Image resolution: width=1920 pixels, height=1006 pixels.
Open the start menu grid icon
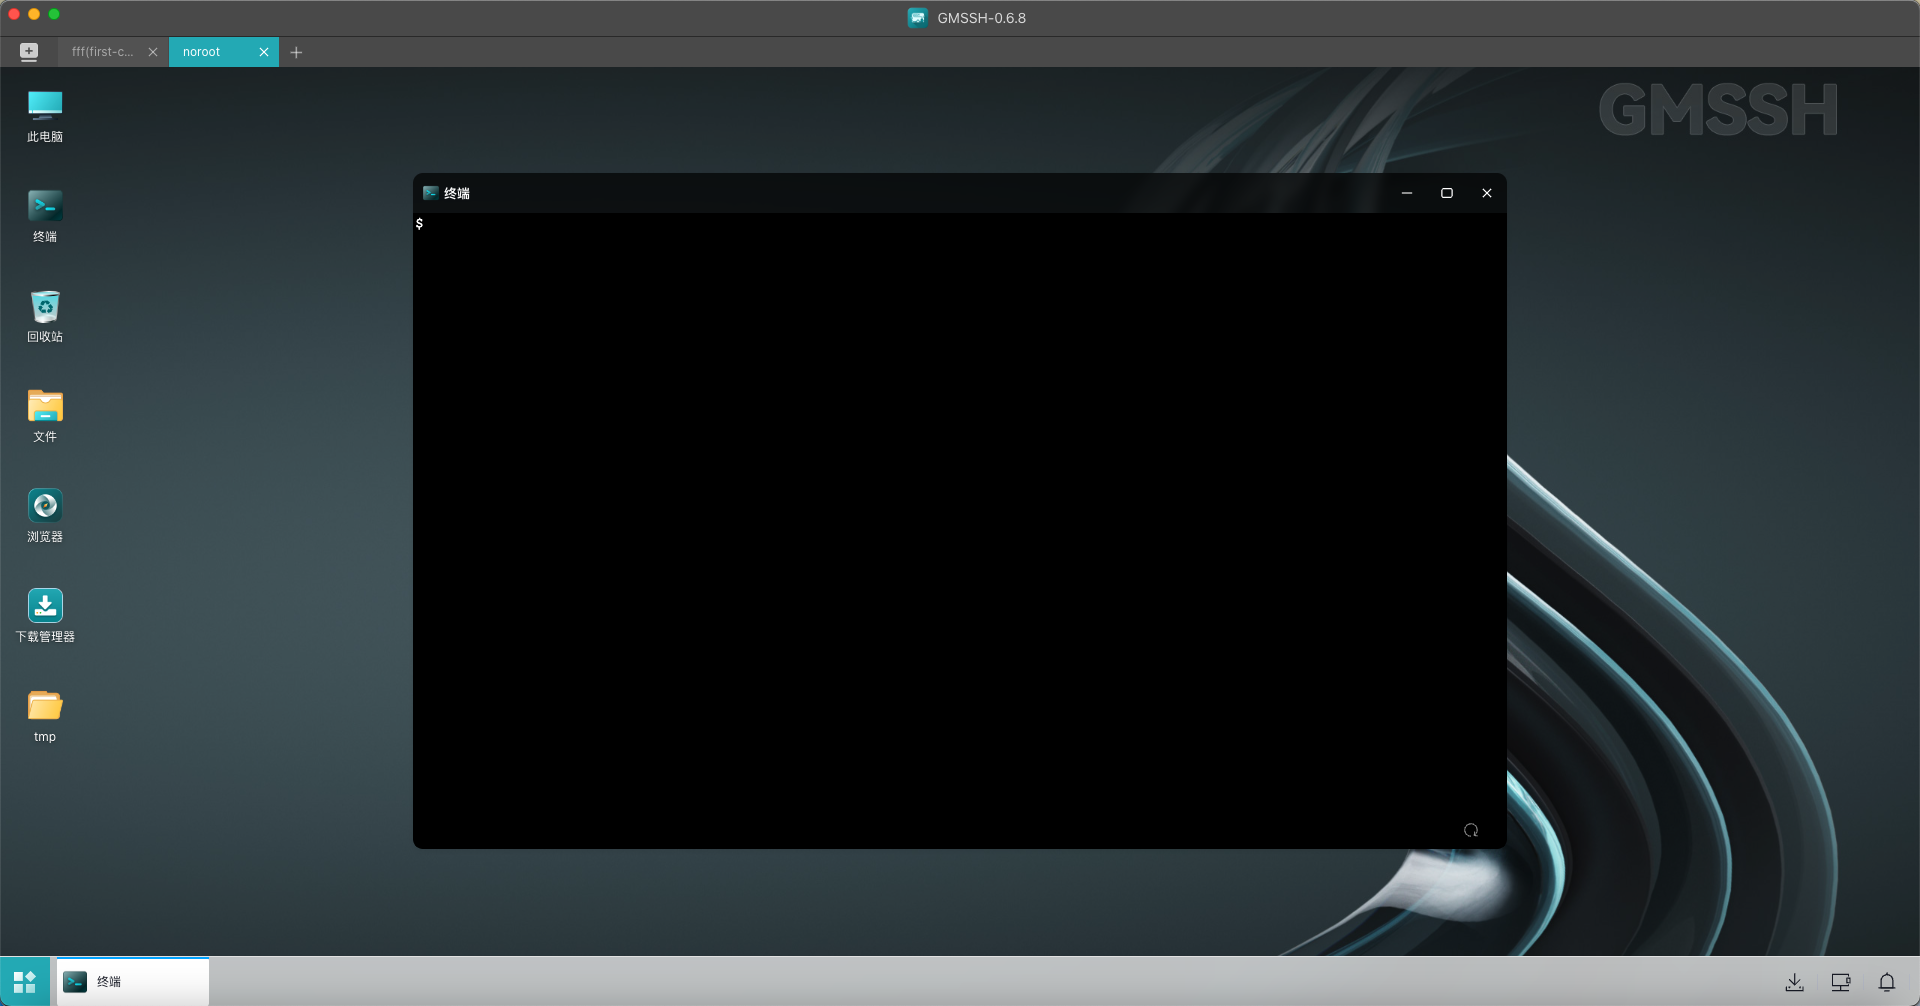(x=25, y=982)
